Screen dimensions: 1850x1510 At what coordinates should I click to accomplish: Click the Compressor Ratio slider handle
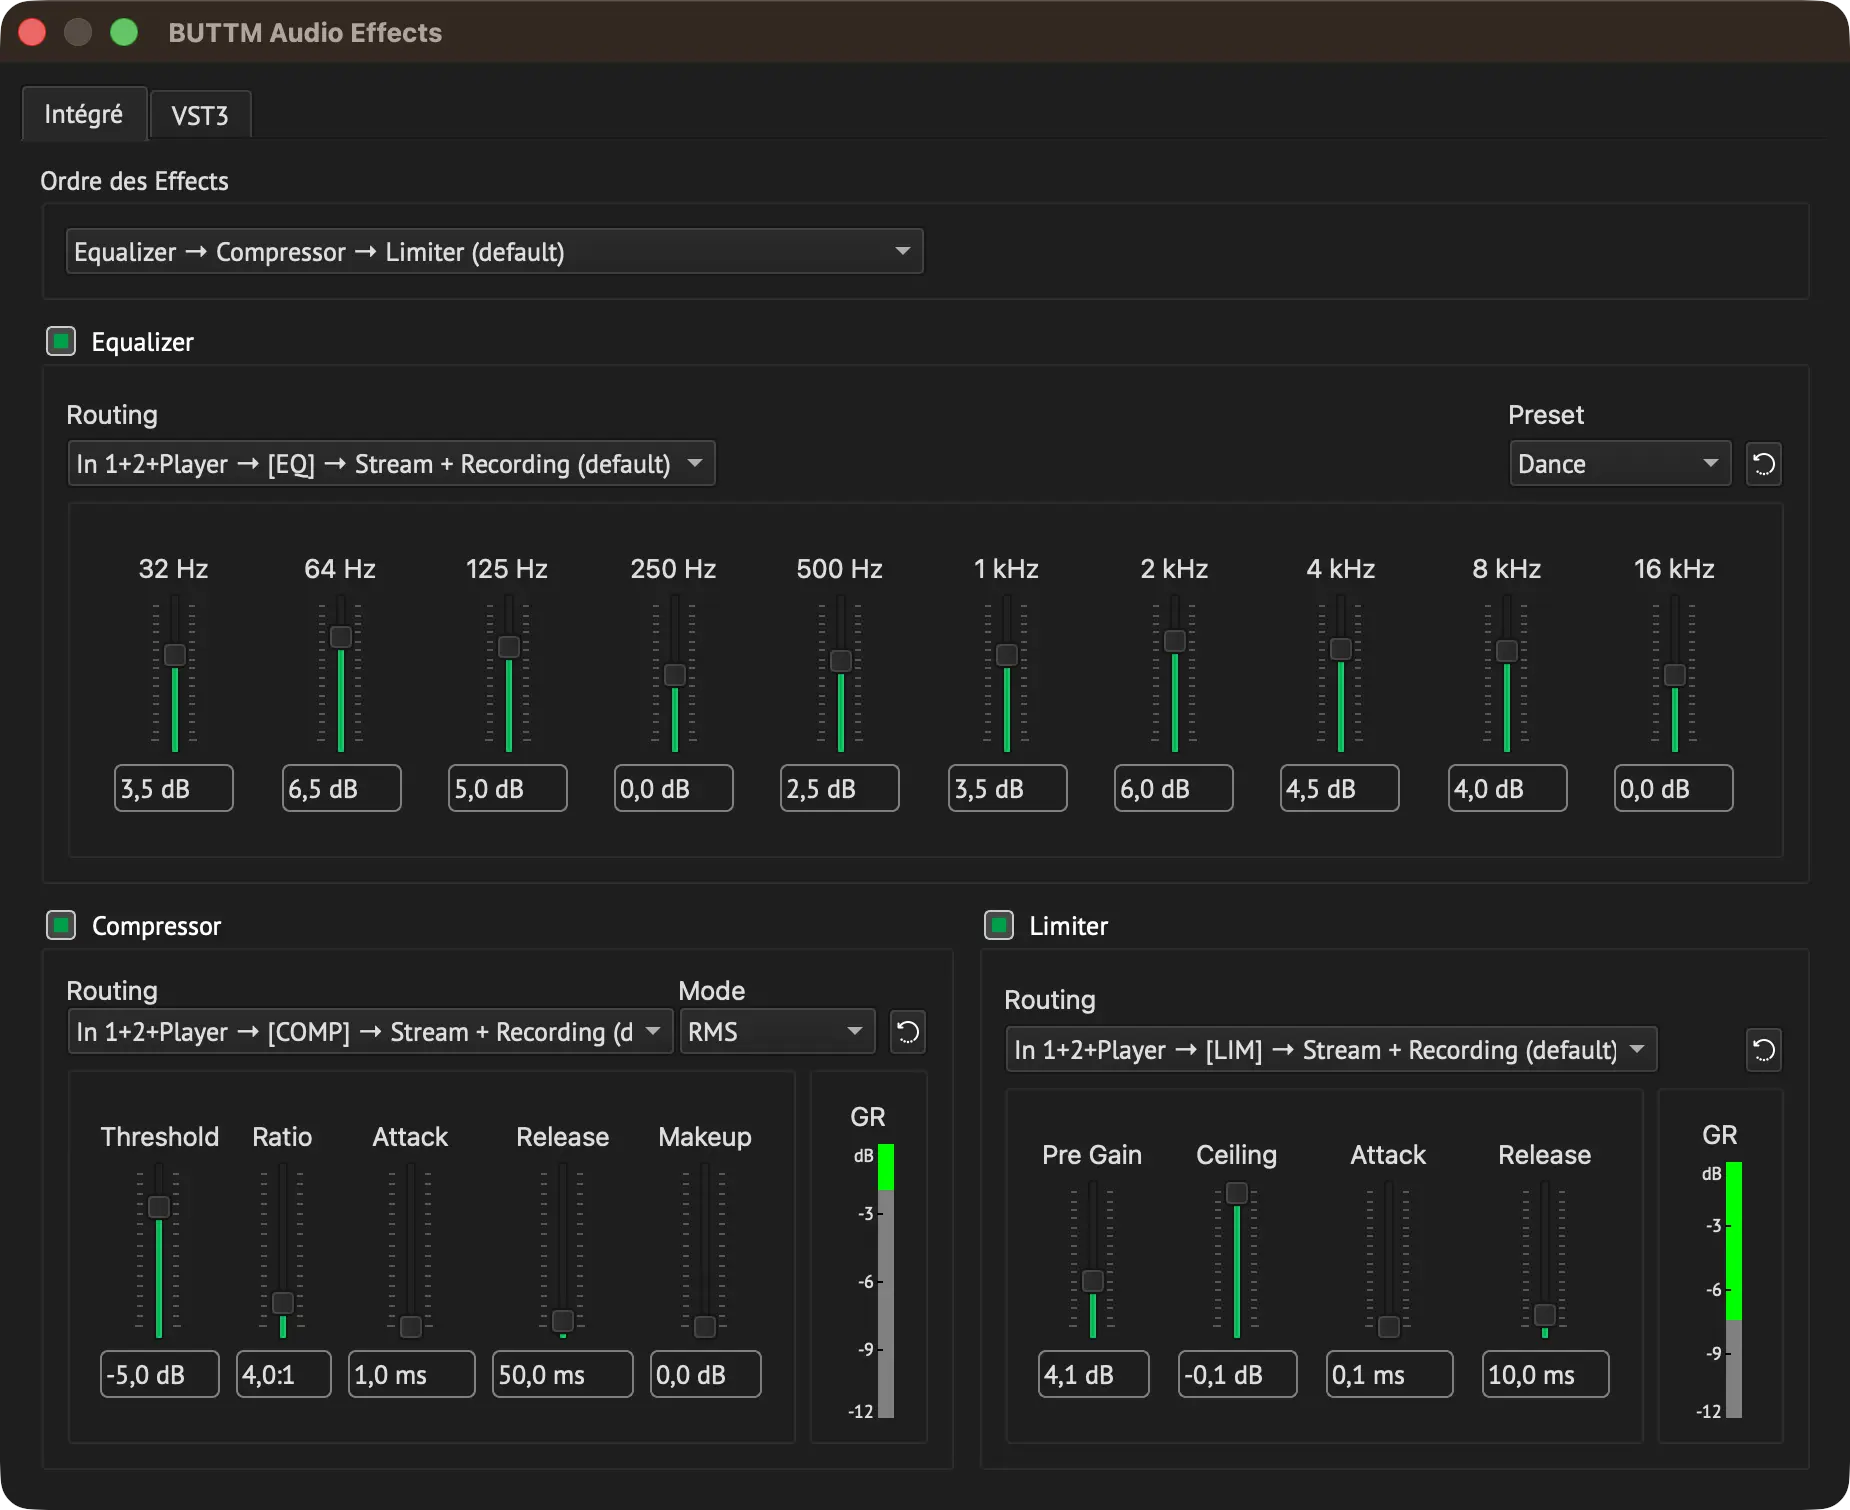pos(283,1303)
